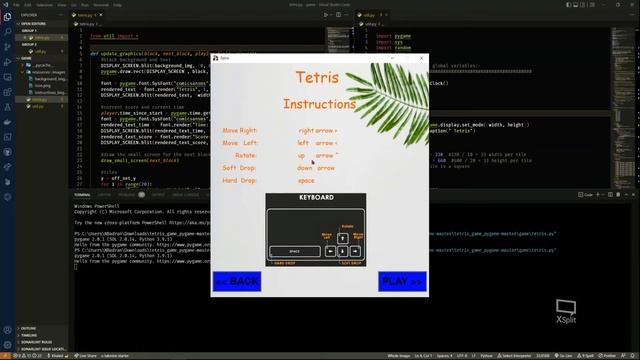Open the Testing flask icon in activity bar
The image size is (640, 360).
7,107
